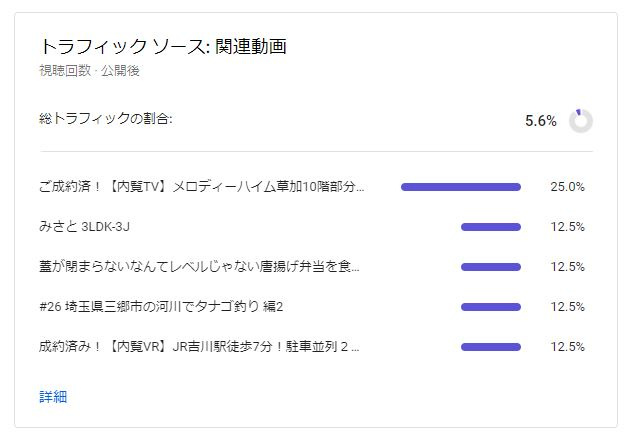Select the メロディーハイム草加10階部分 video title
The width and height of the screenshot is (629, 443).
coord(201,187)
